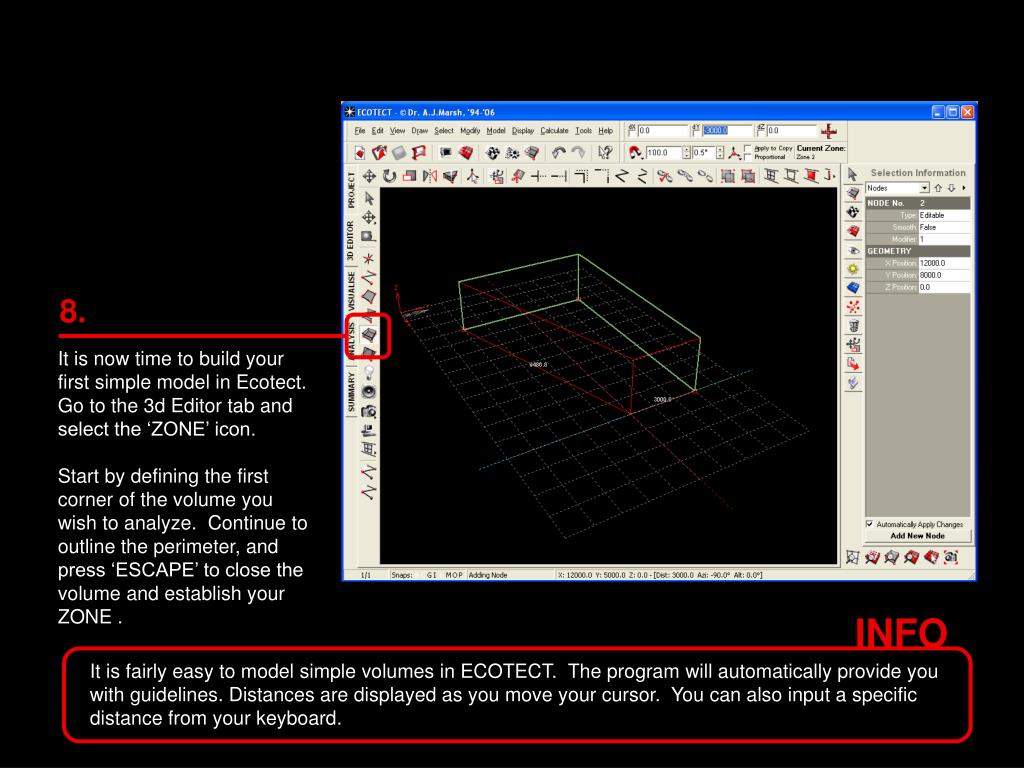Click the dY field showing 3000.0
The image size is (1024, 768).
pos(727,131)
